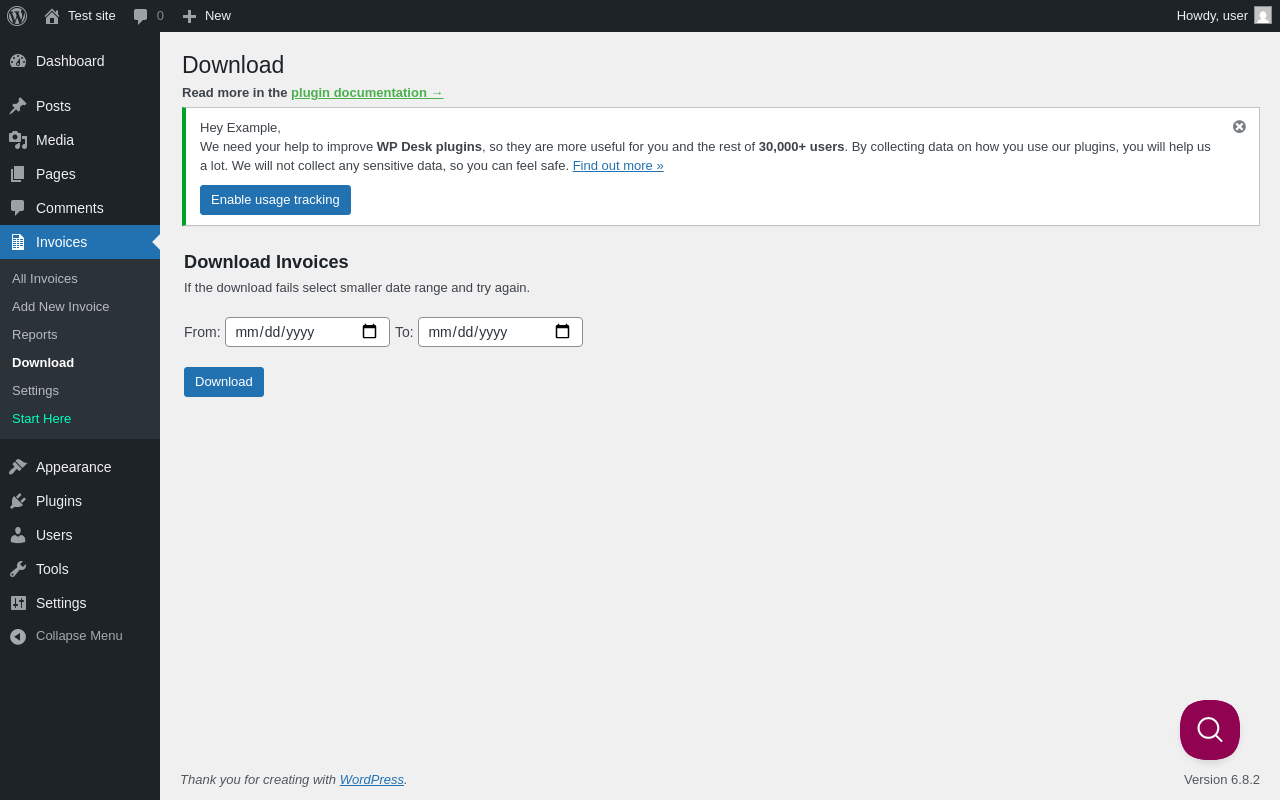Open the Dashboard menu icon
The image size is (1280, 800).
18,61
